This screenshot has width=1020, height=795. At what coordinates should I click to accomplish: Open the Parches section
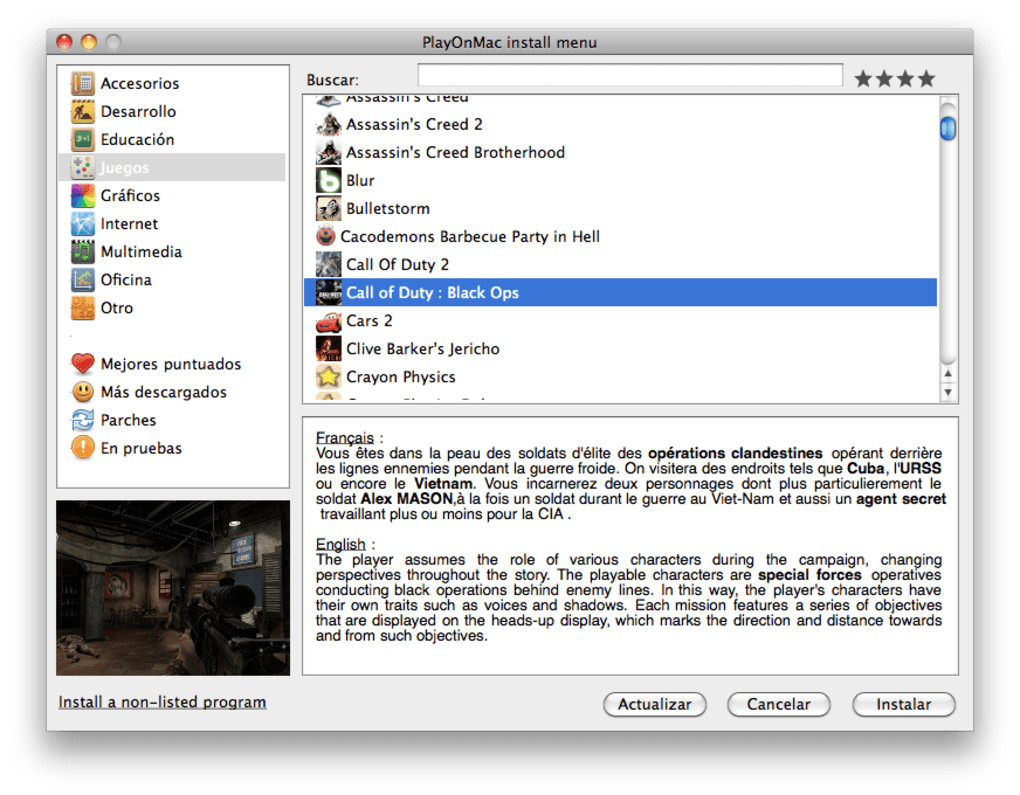tap(172, 420)
